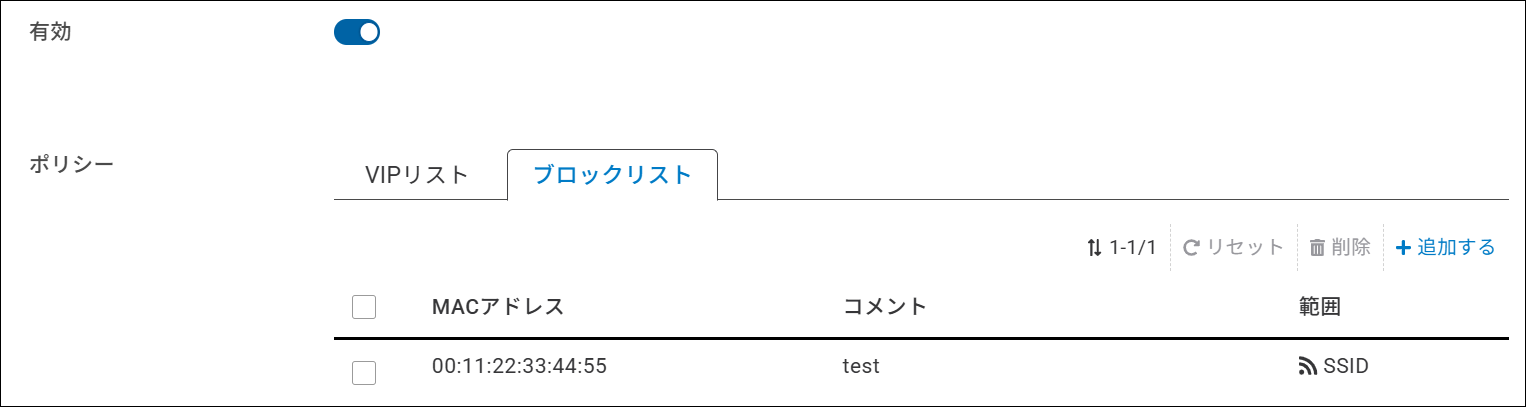
Task: Toggle the 有効 switch off
Action: tap(357, 33)
